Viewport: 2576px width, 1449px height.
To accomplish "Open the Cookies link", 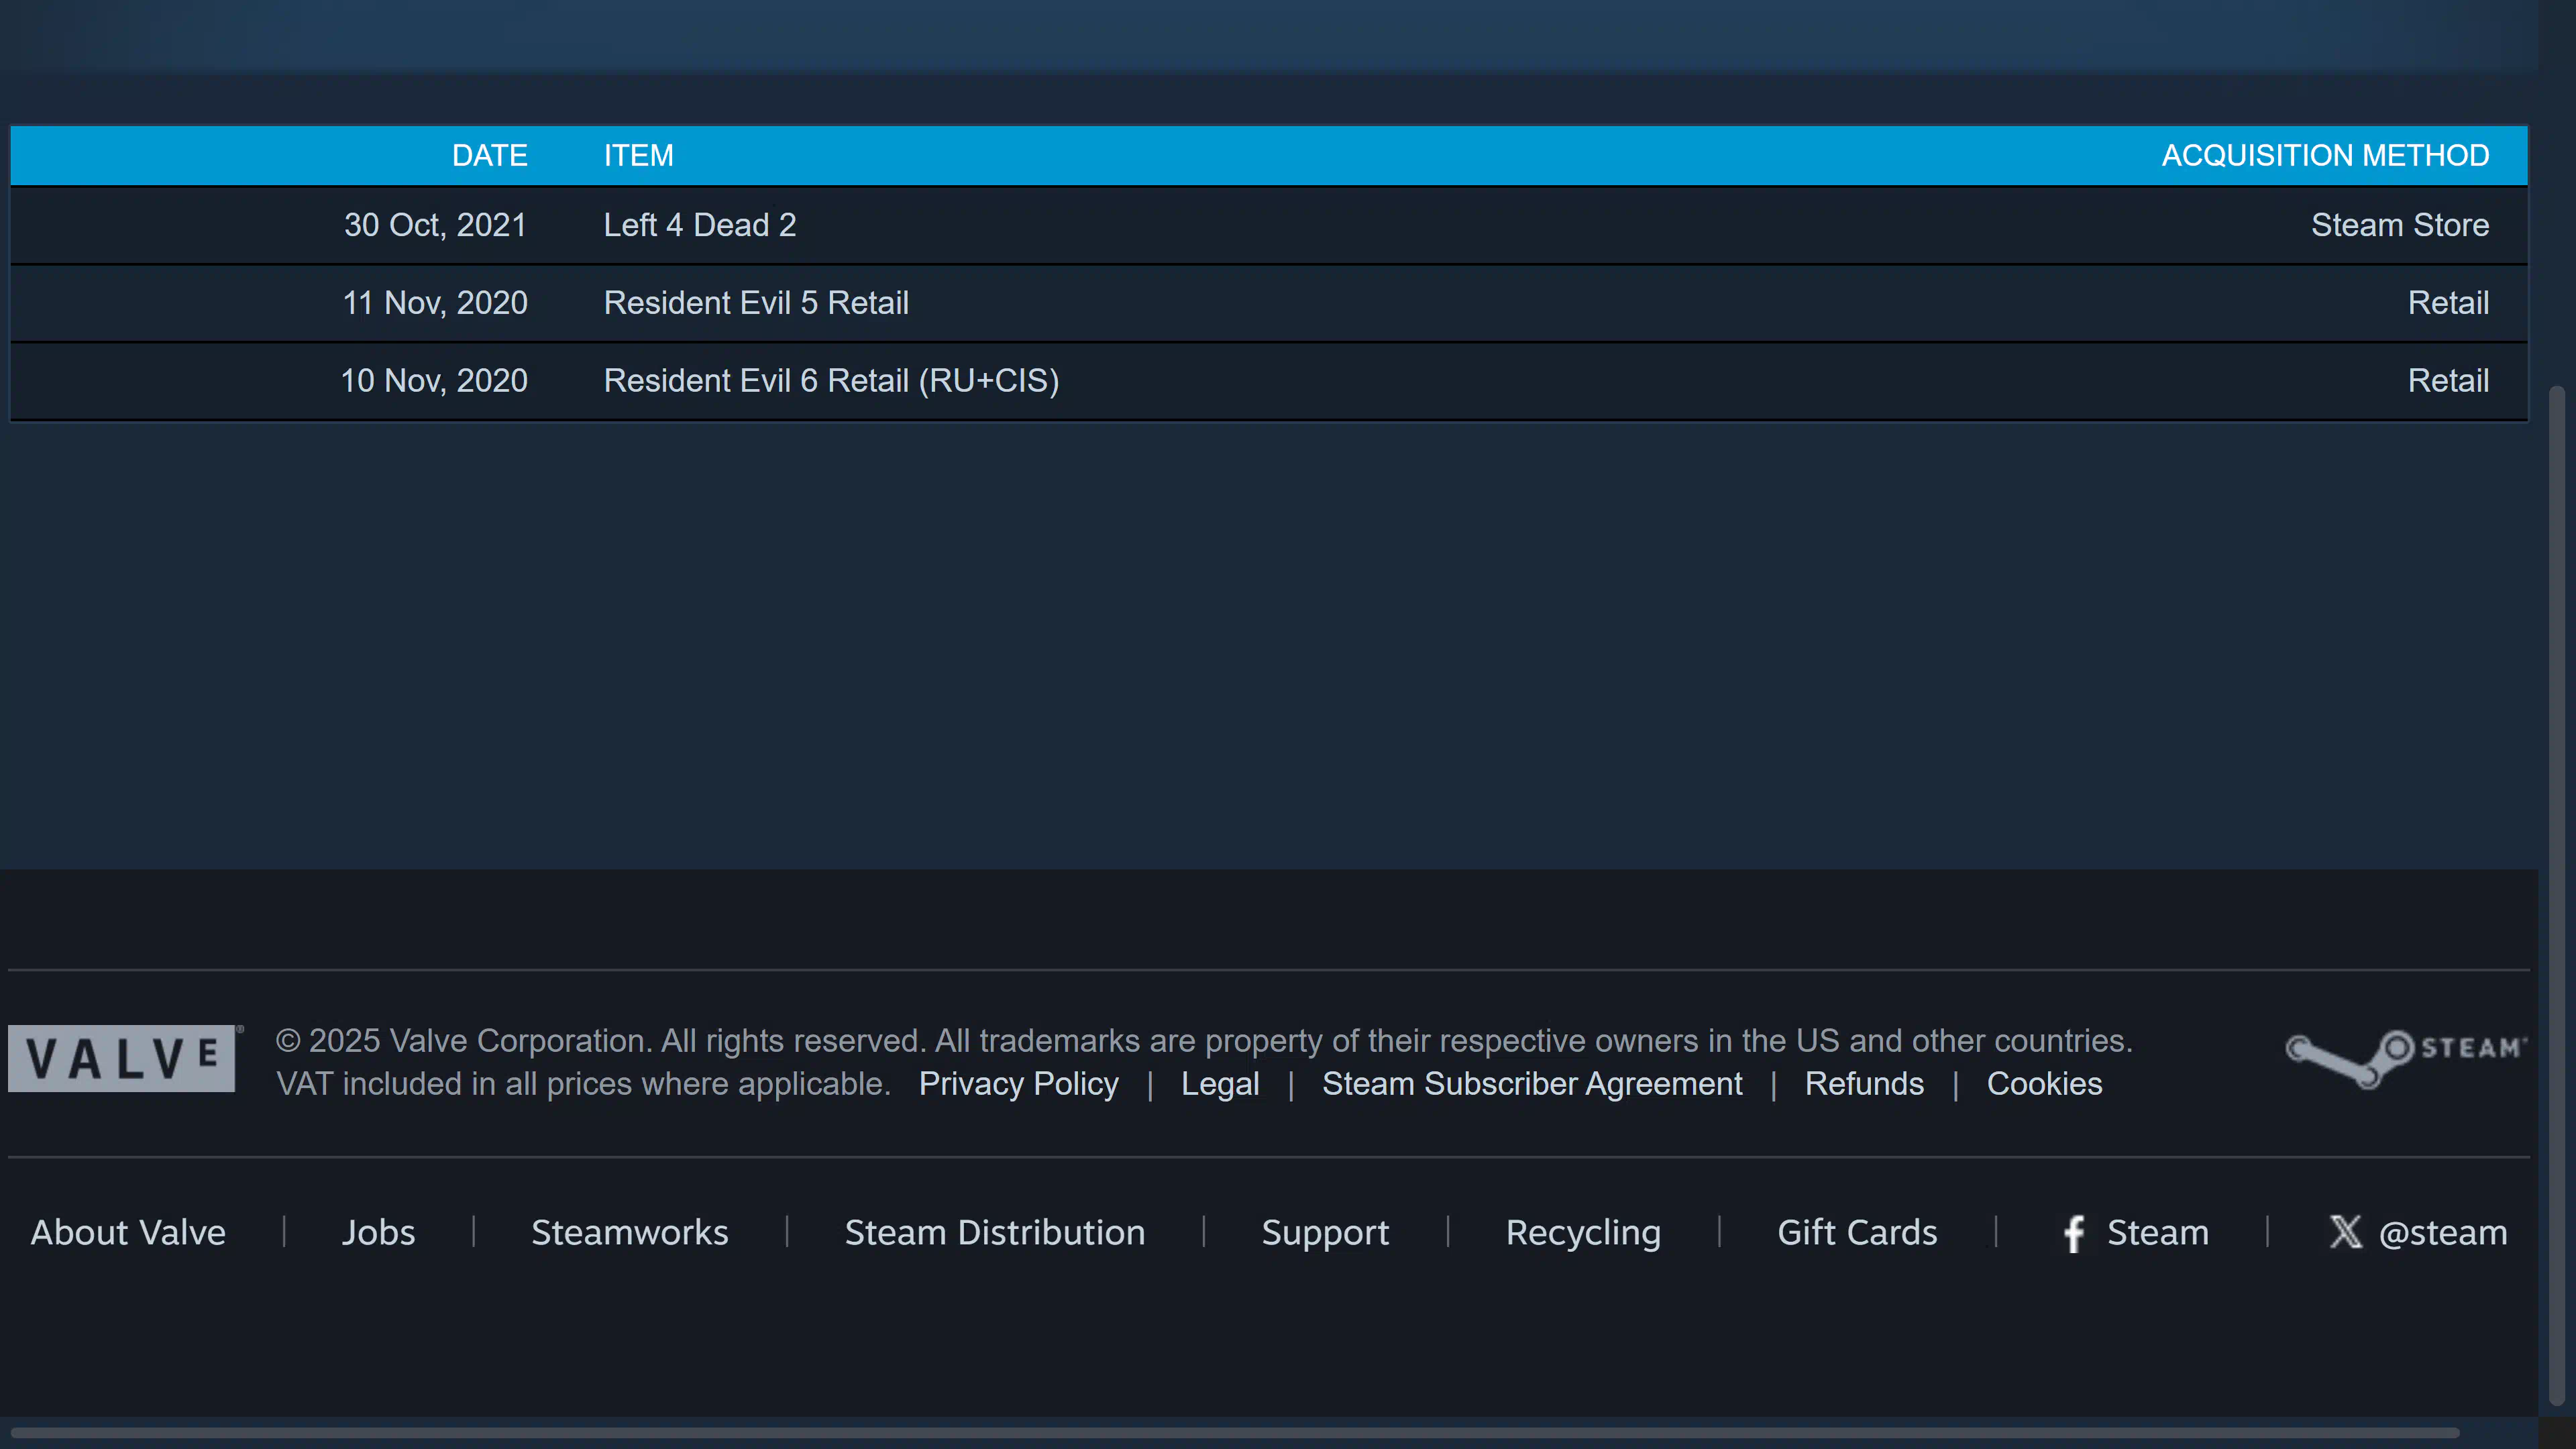I will click(2043, 1084).
